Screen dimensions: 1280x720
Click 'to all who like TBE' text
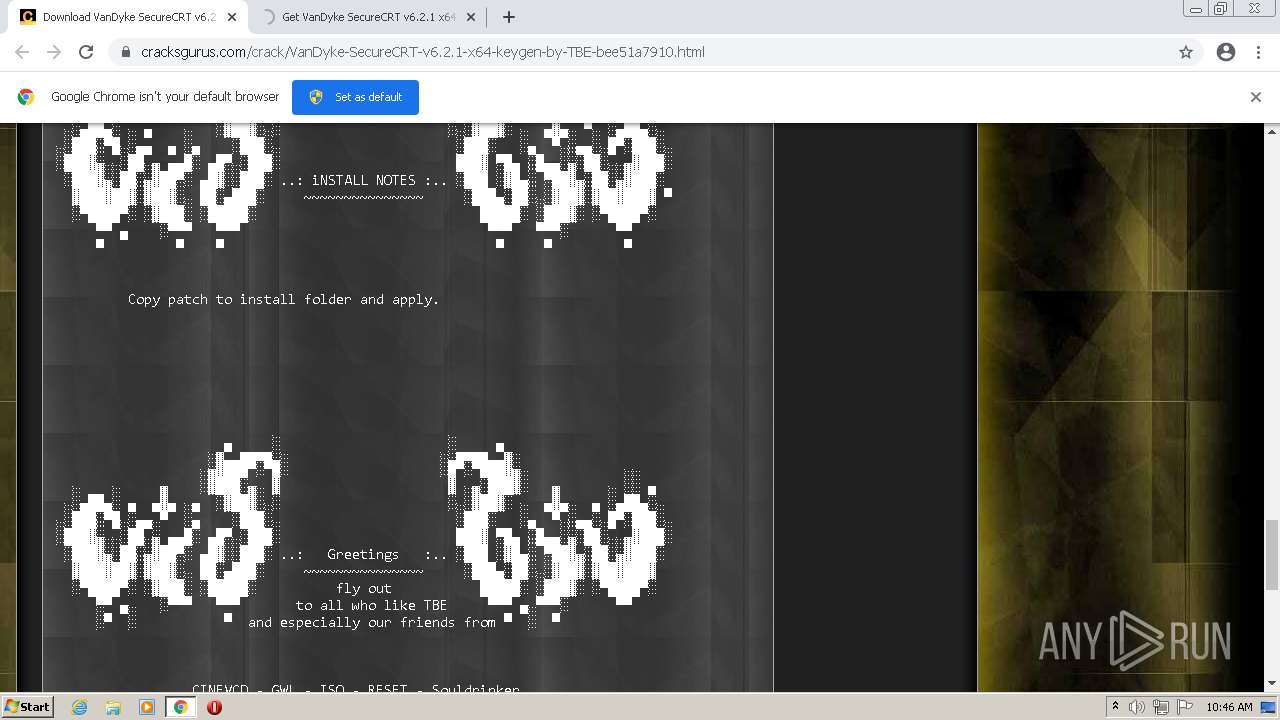(371, 605)
